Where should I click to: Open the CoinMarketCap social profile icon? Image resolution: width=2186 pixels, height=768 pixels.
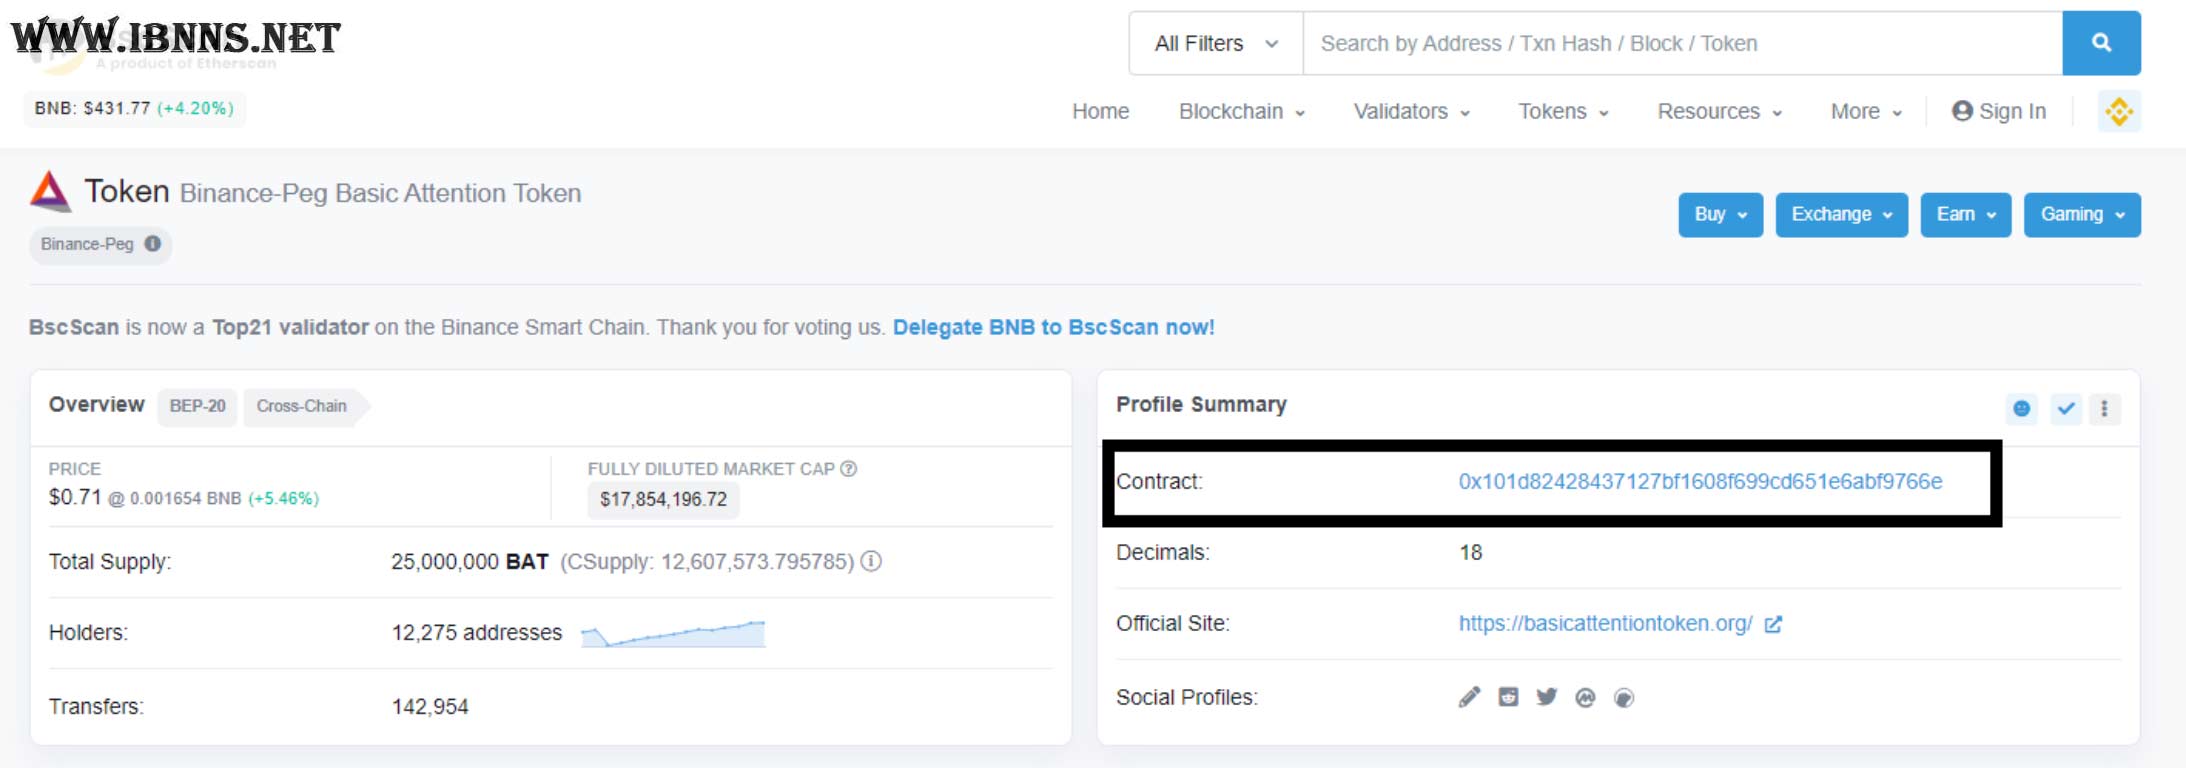1585,698
